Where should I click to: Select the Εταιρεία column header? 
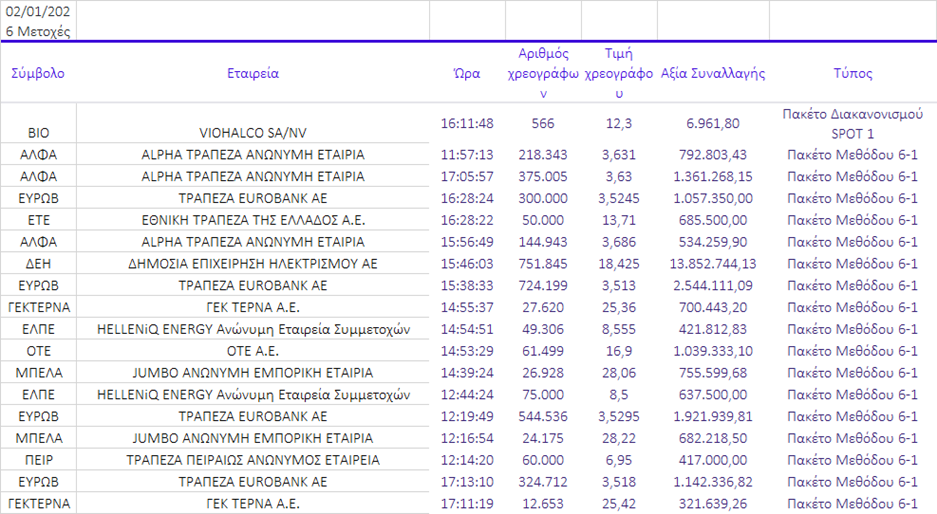point(252,74)
